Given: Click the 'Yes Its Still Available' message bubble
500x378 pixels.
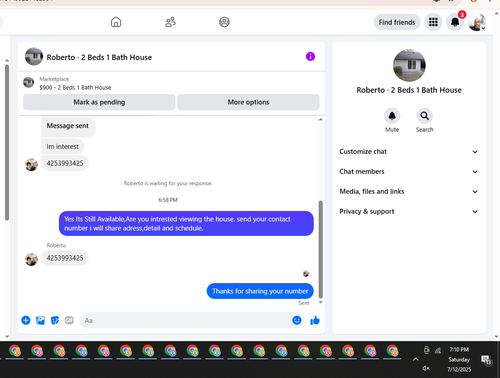Looking at the screenshot, I should [x=186, y=223].
